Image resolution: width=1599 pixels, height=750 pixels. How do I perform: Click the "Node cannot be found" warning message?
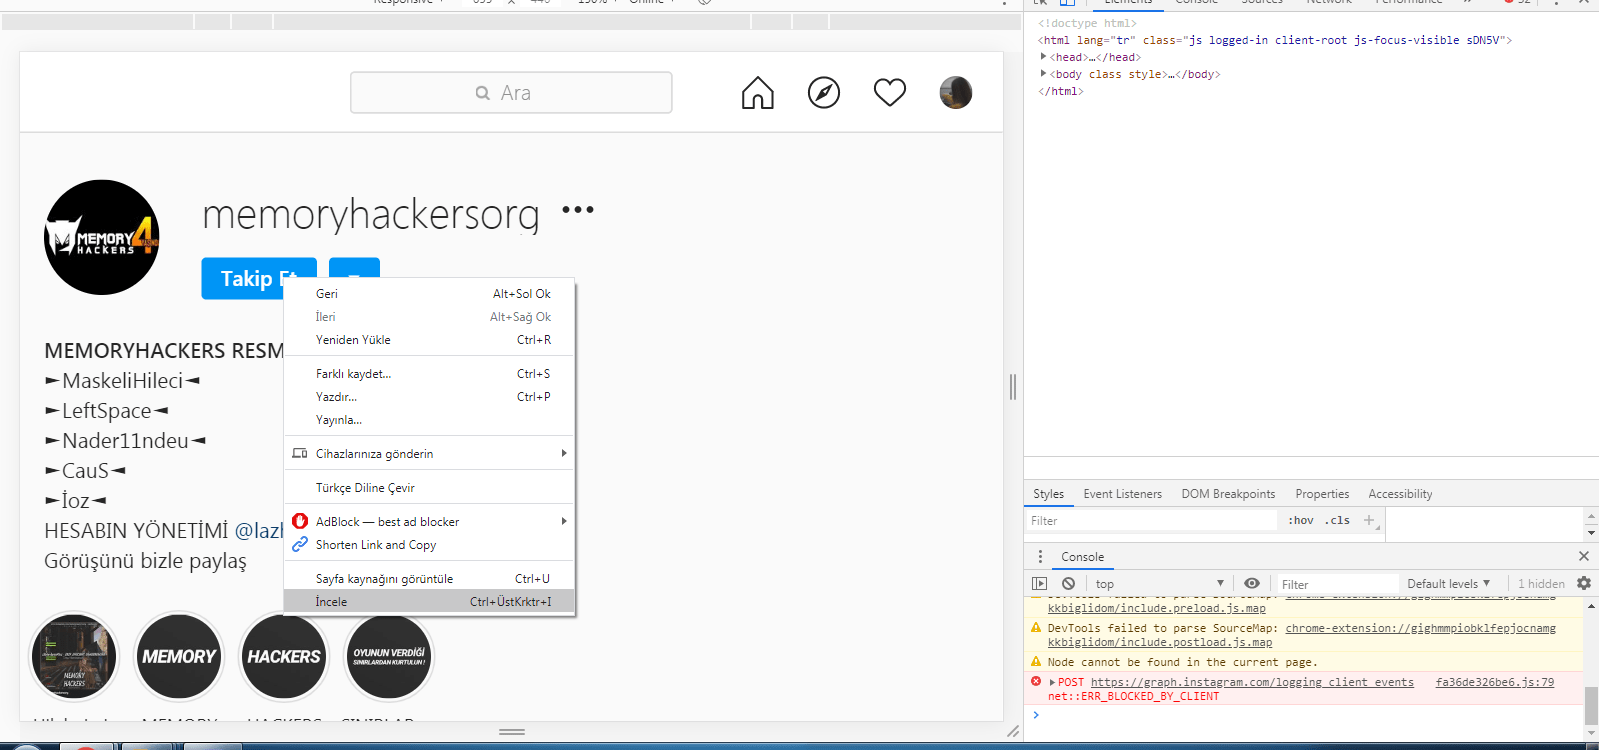tap(1182, 662)
